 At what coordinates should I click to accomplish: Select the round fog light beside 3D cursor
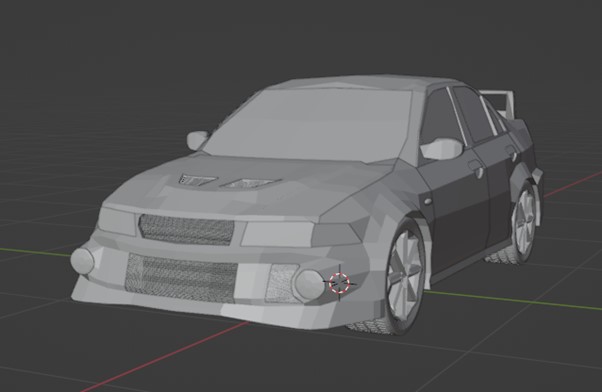coord(310,285)
